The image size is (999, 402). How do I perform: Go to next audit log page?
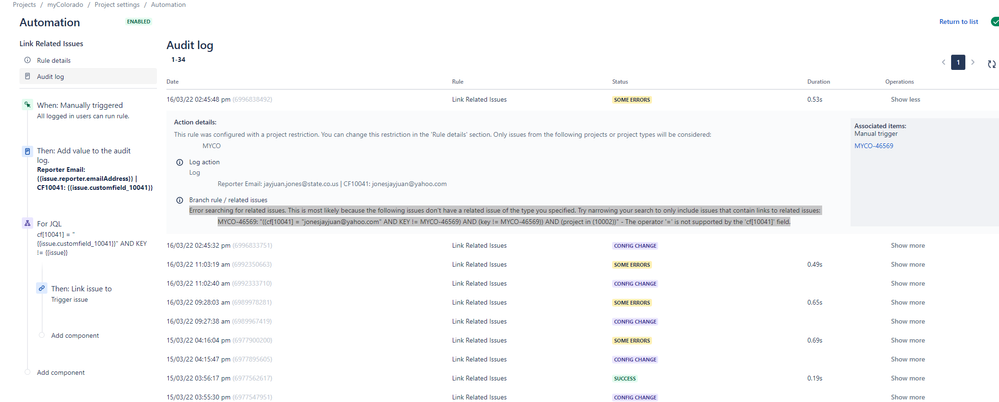[x=972, y=62]
